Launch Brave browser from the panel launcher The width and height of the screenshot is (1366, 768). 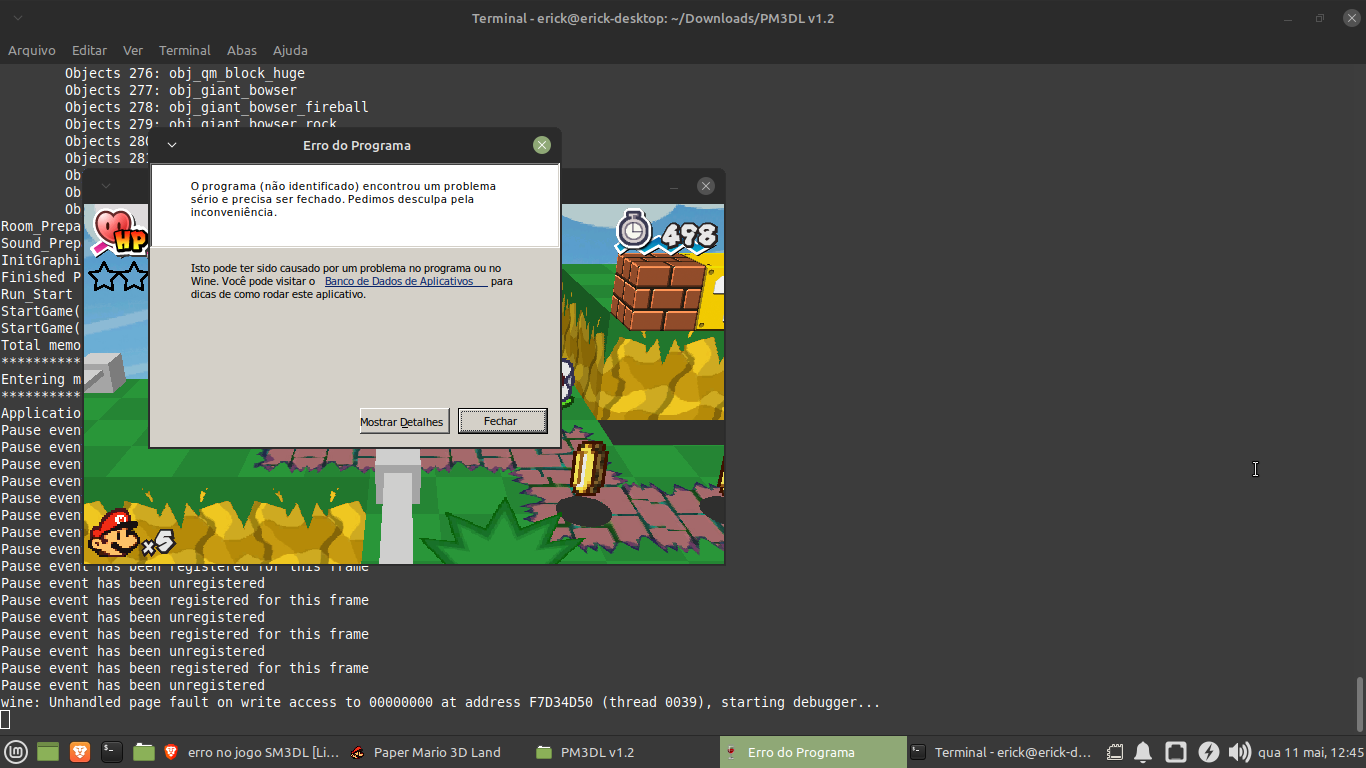tap(80, 752)
